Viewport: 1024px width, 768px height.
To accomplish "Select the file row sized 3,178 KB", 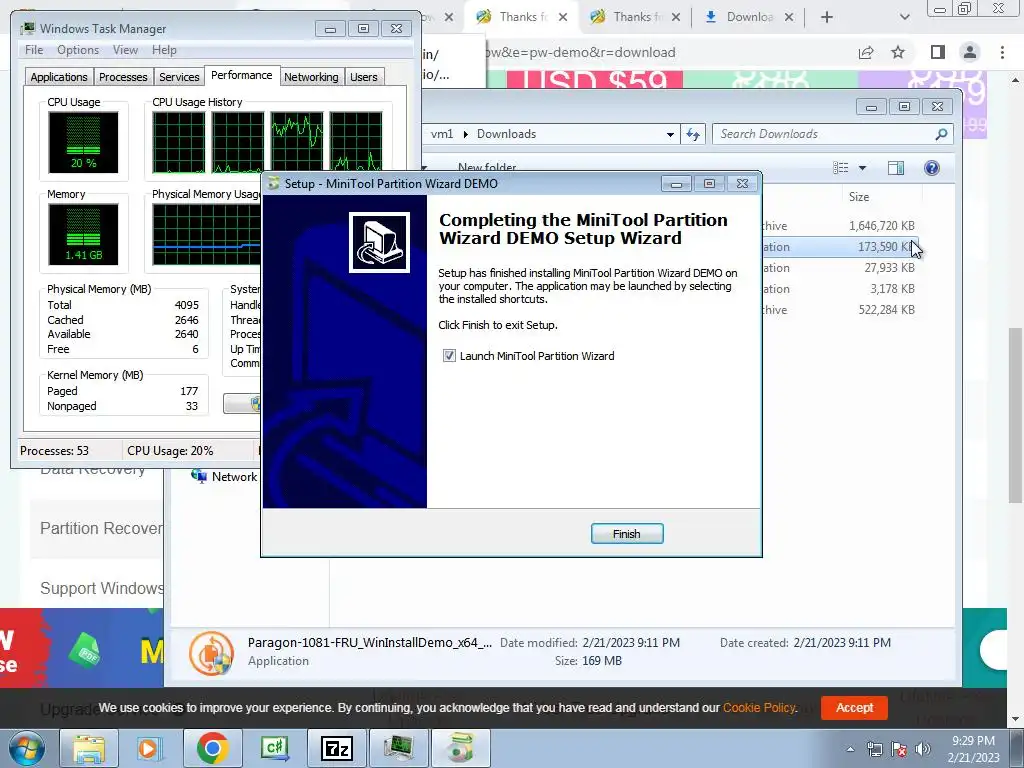I will pyautogui.click(x=839, y=289).
